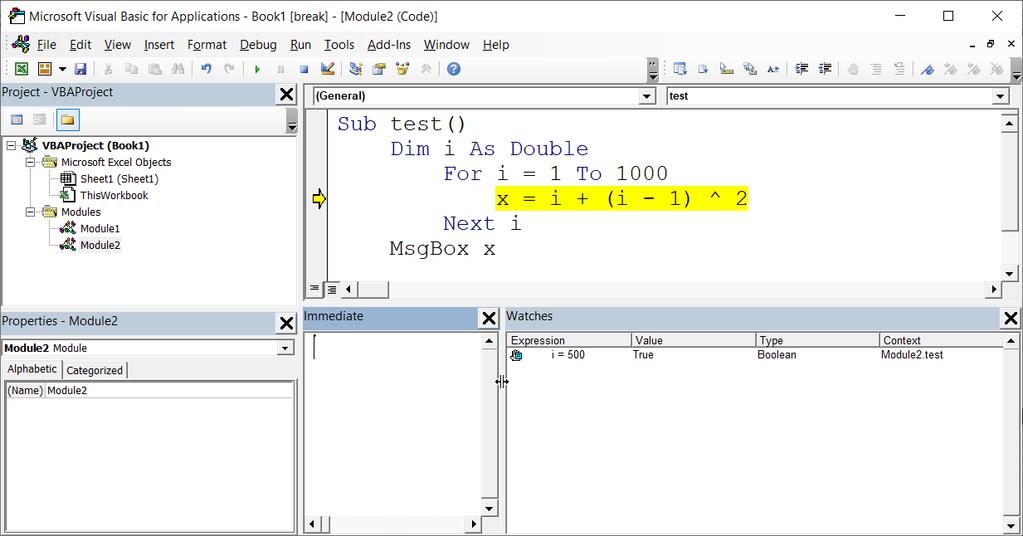Open the File menu
The width and height of the screenshot is (1023, 536).
pyautogui.click(x=46, y=45)
